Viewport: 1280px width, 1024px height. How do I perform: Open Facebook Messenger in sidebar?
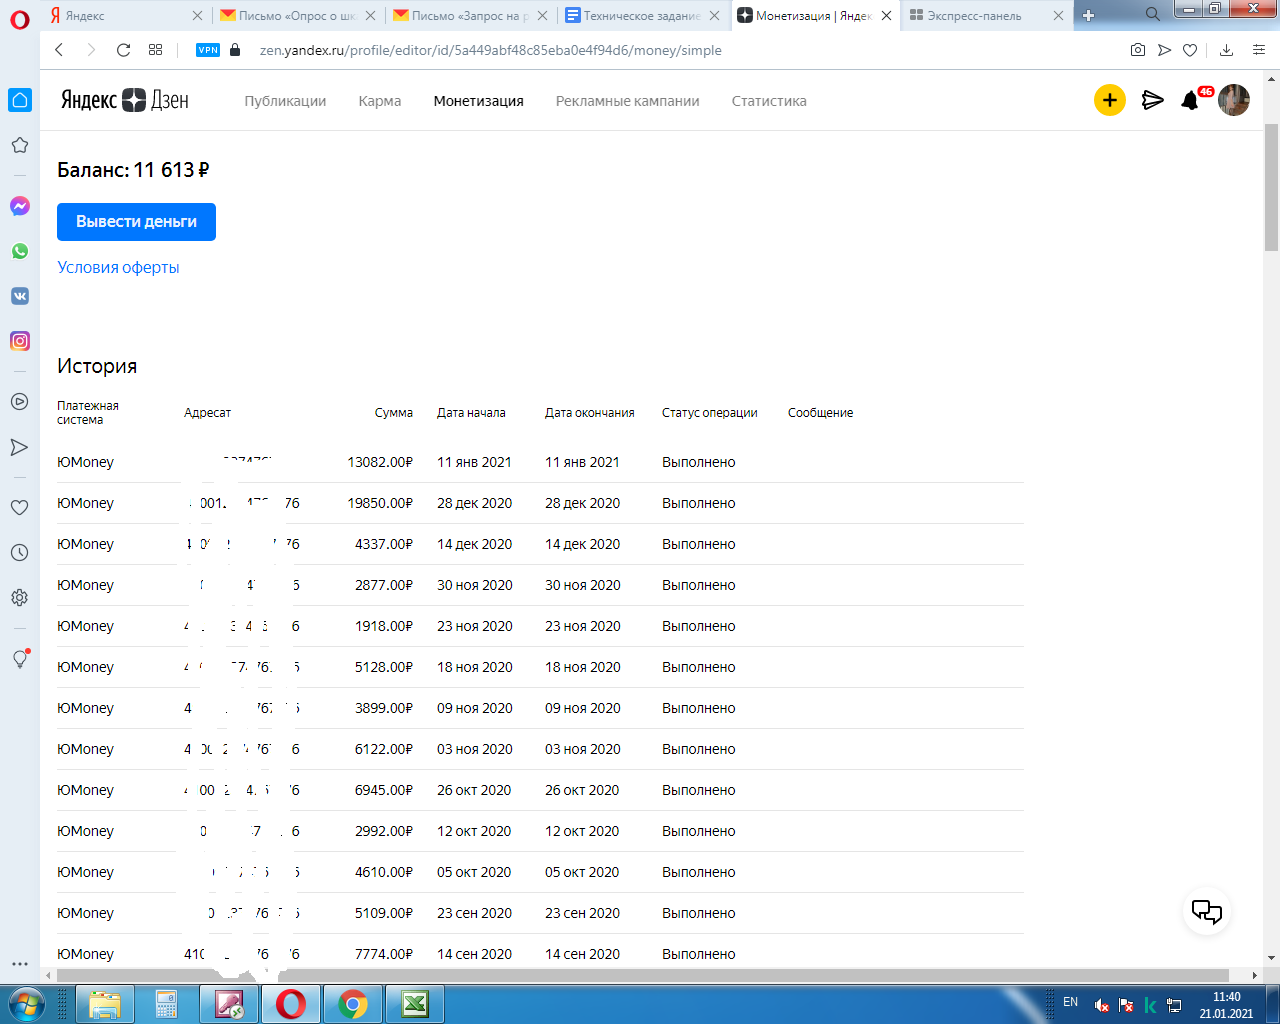point(20,206)
